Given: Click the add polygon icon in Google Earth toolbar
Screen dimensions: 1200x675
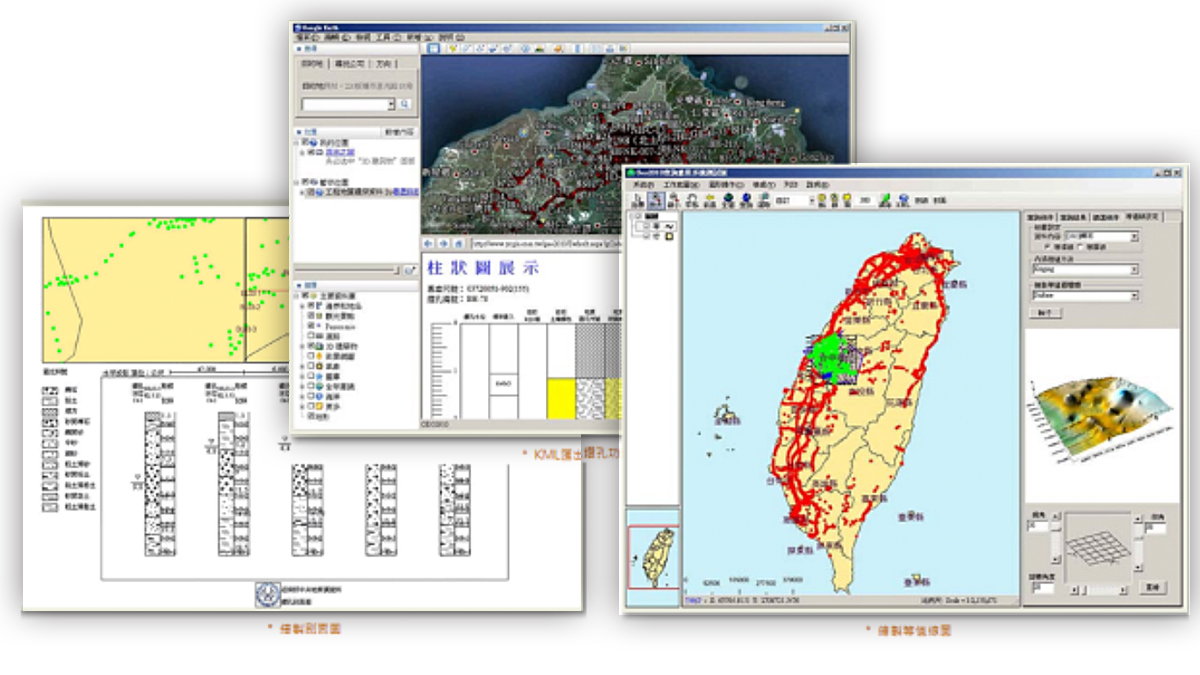Looking at the screenshot, I should point(466,48).
